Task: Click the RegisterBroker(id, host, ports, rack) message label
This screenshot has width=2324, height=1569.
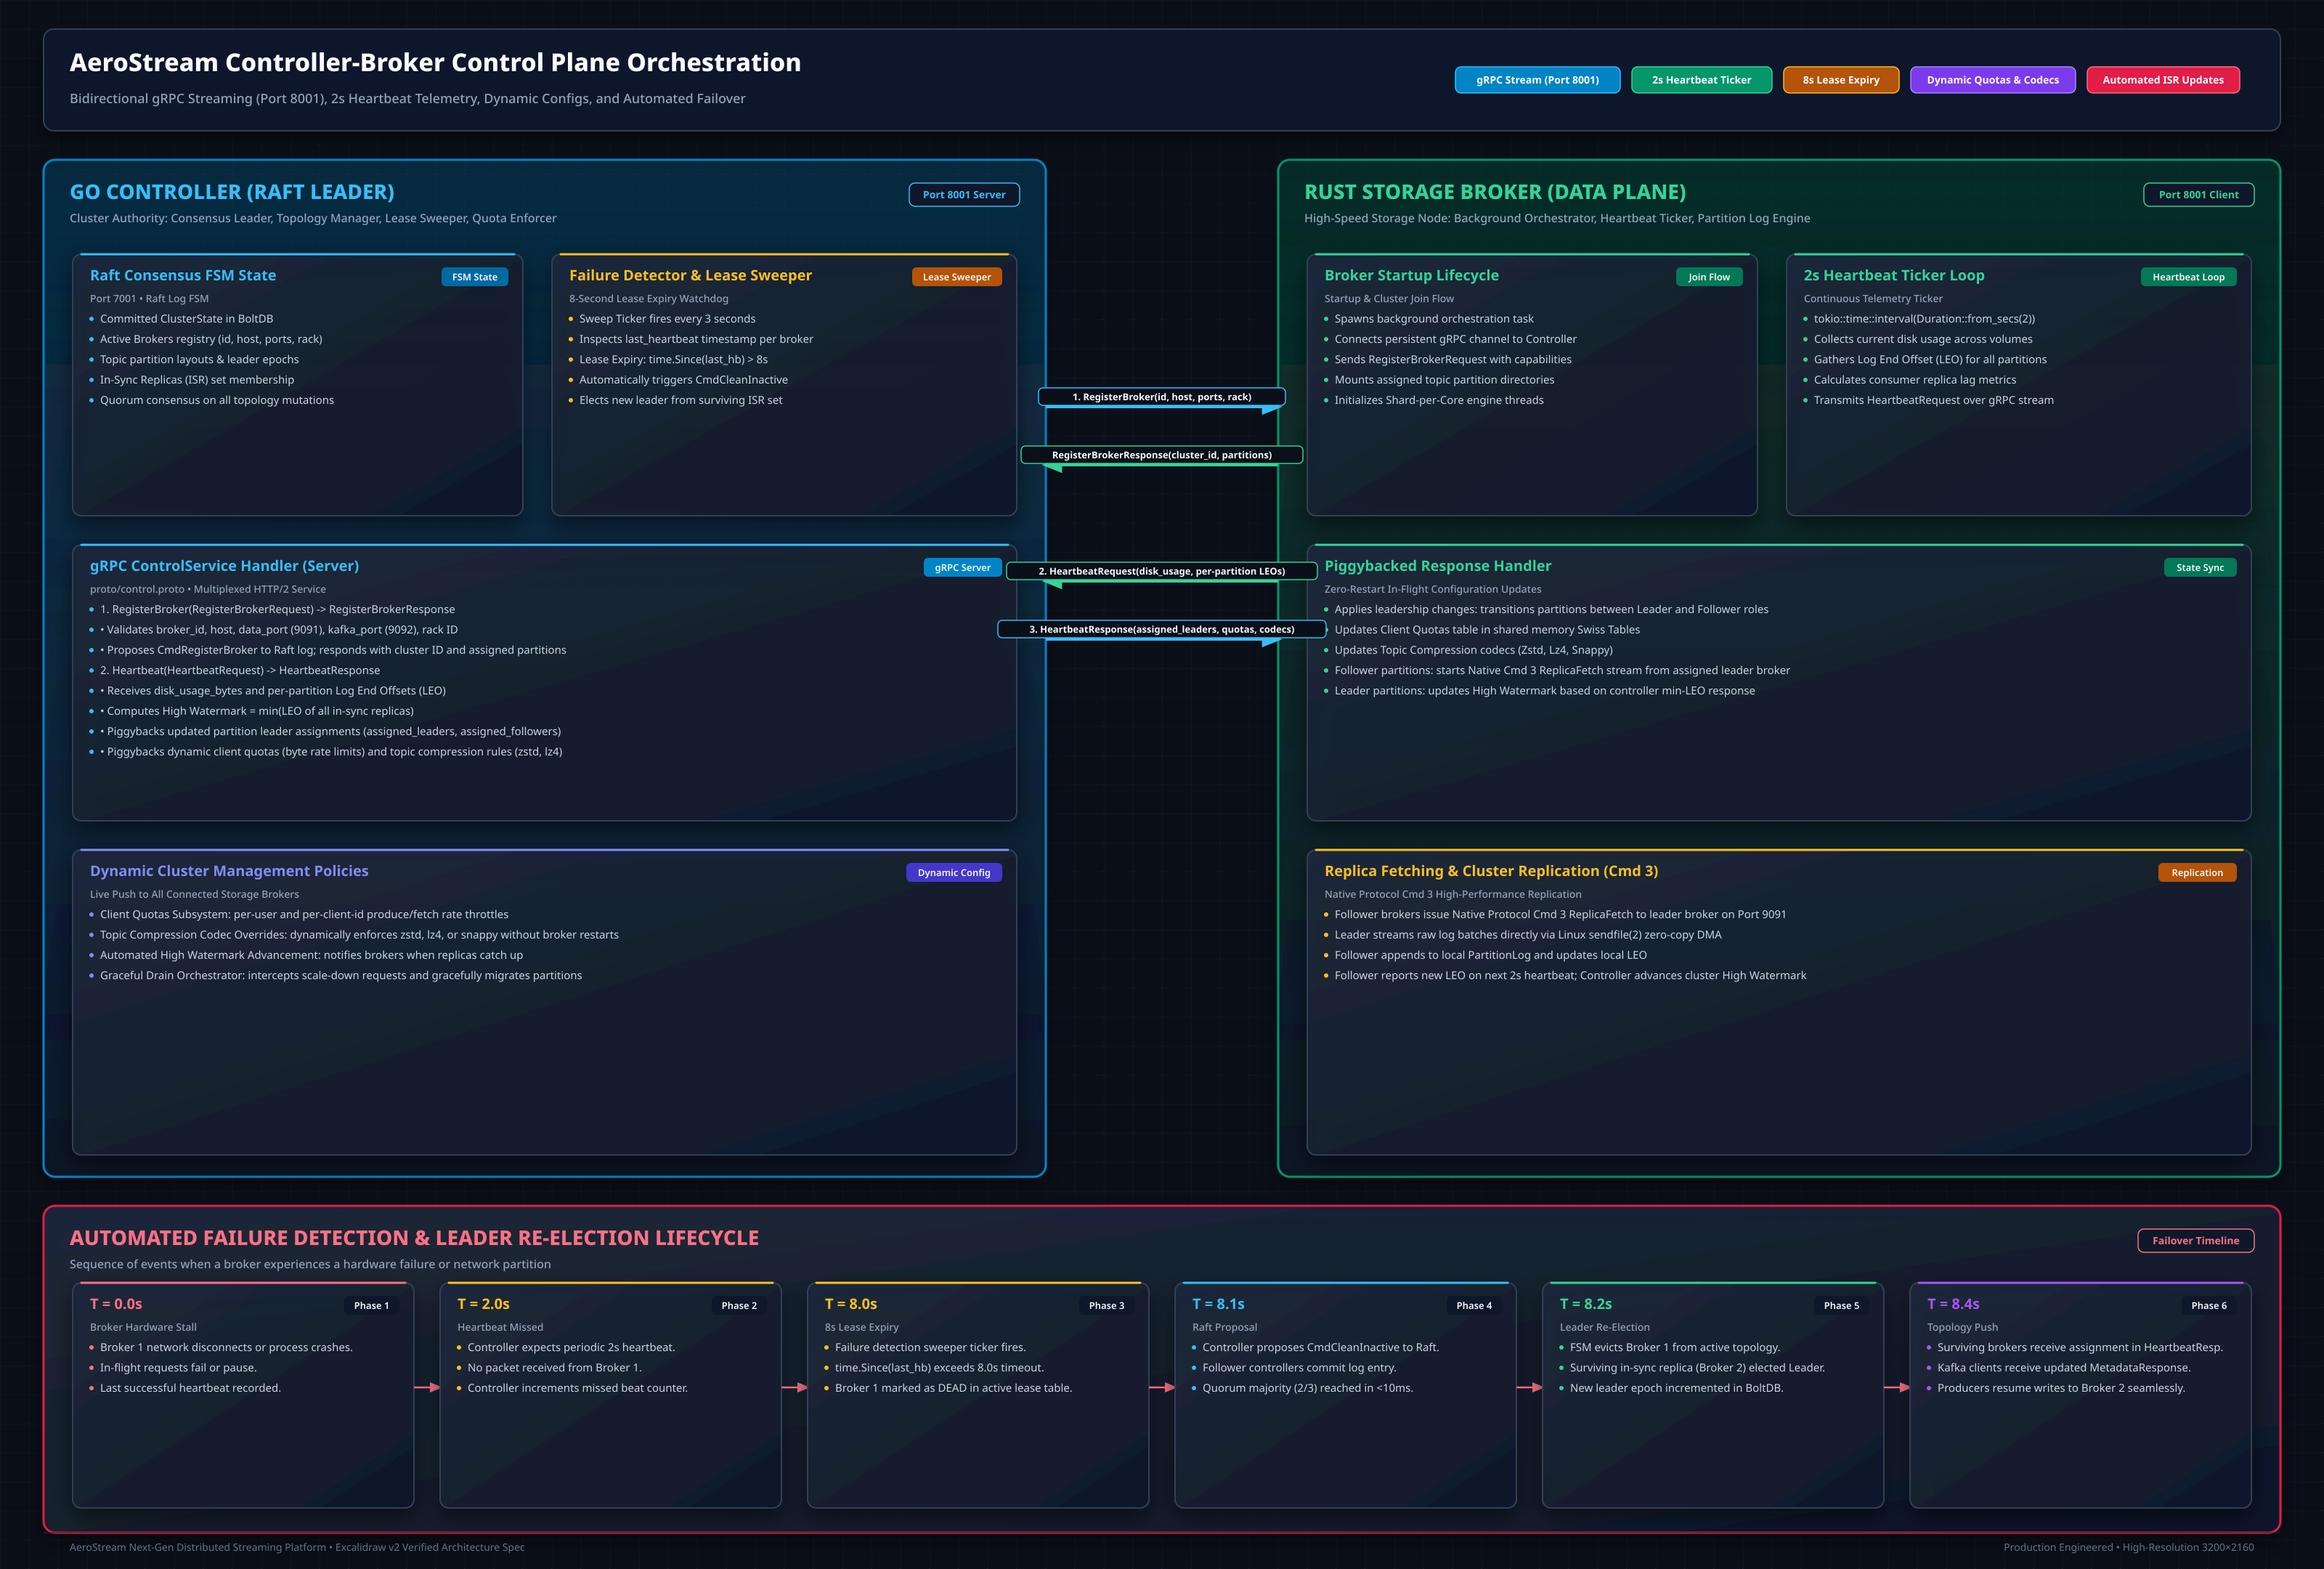Action: tap(1161, 397)
